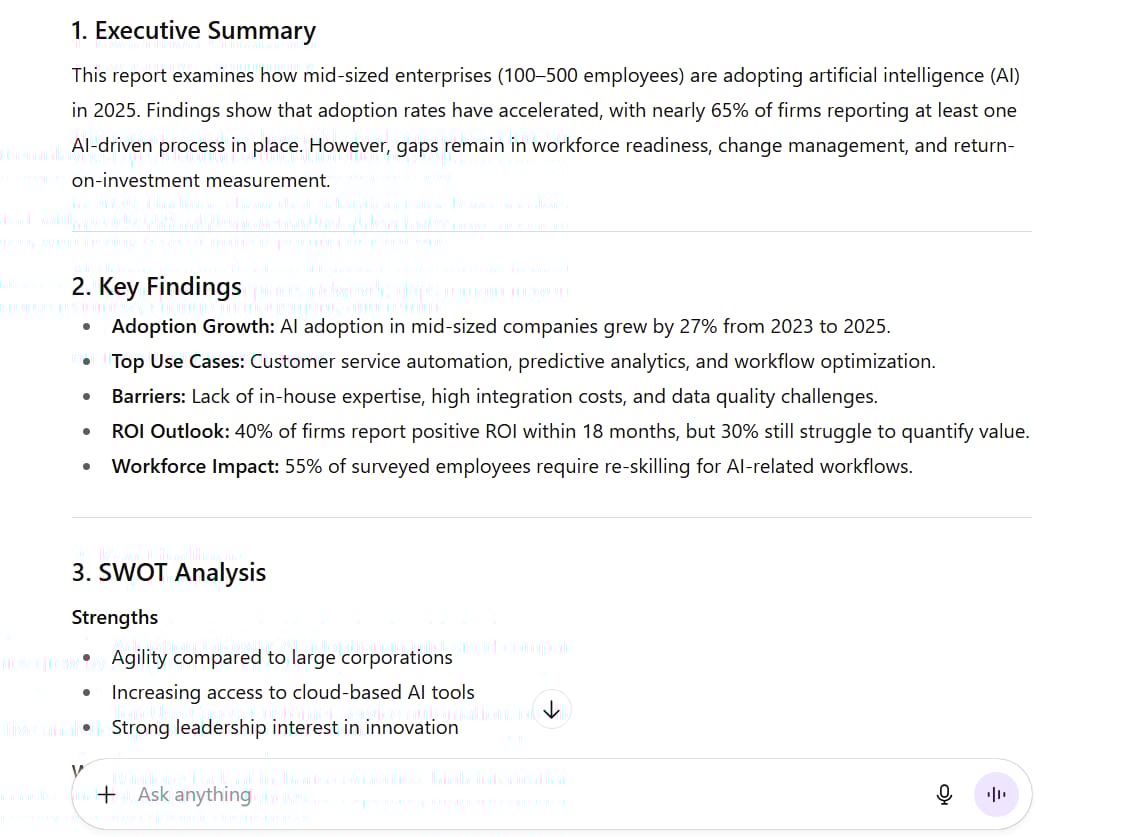The height and width of the screenshot is (837, 1130).
Task: Click the plus attach icon
Action: click(107, 795)
